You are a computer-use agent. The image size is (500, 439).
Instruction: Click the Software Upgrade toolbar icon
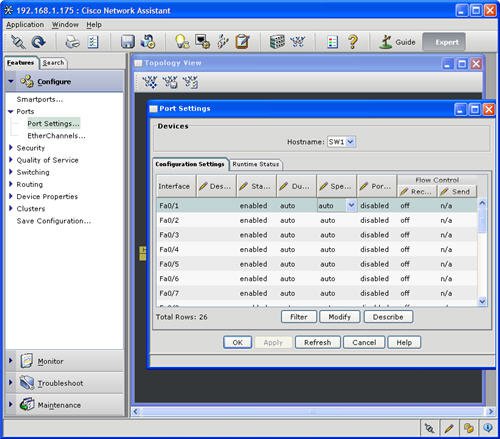pos(148,42)
